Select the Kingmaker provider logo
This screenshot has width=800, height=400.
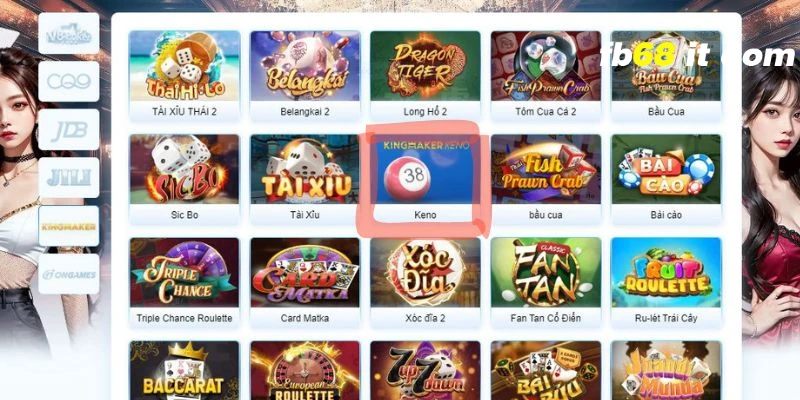(68, 226)
